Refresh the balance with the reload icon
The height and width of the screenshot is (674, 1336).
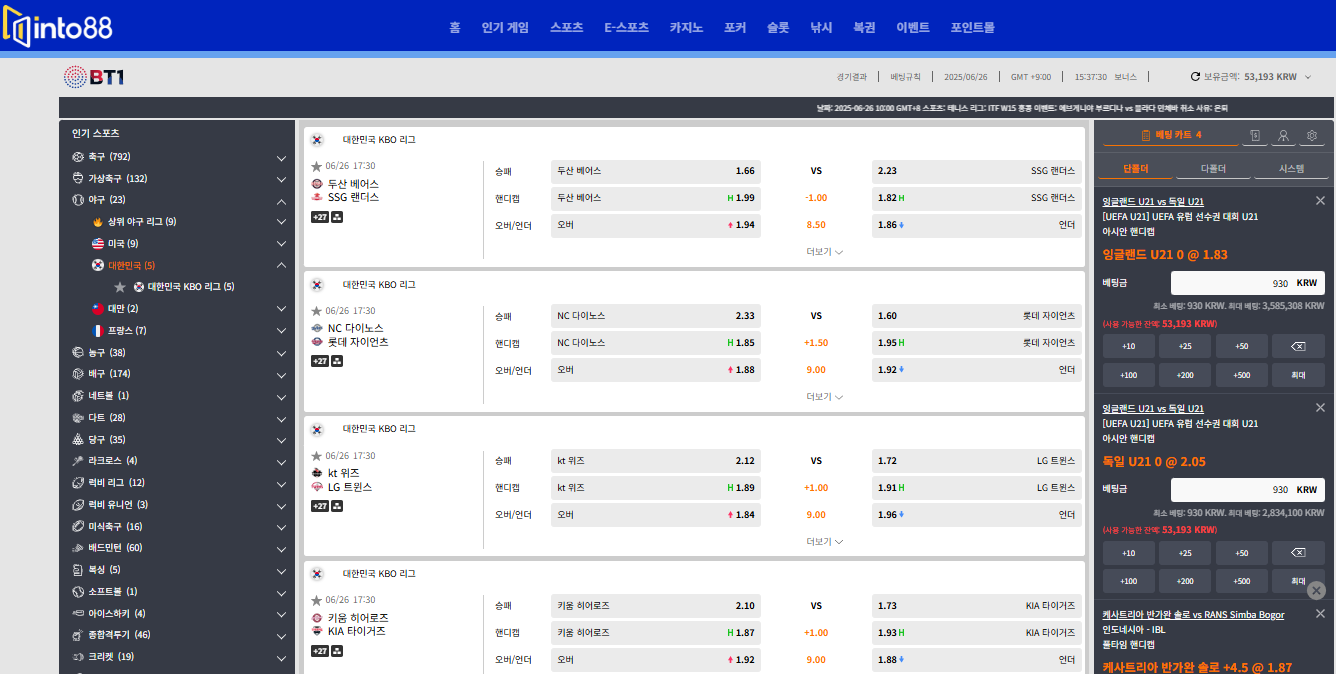pos(1194,76)
